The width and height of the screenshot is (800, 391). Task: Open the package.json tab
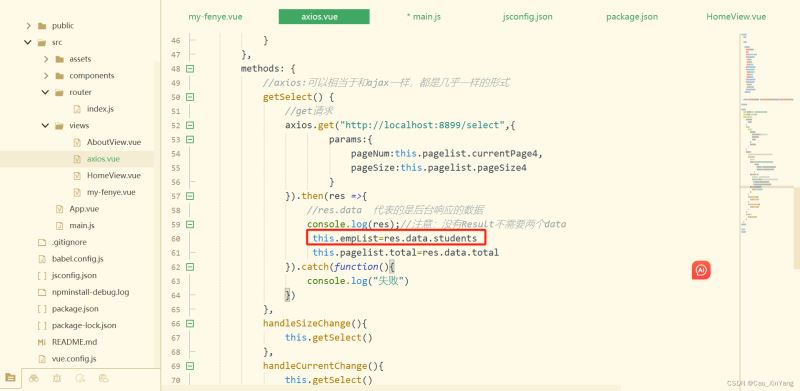coord(632,17)
